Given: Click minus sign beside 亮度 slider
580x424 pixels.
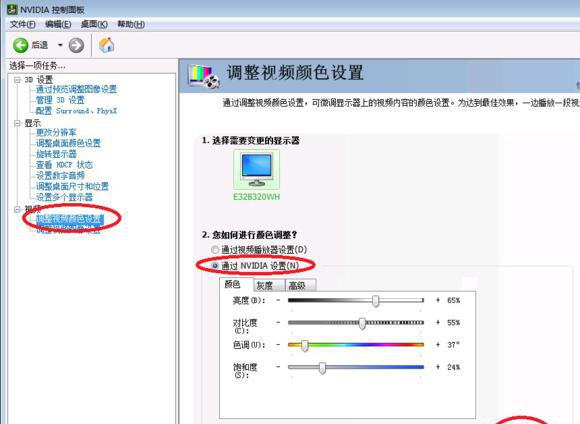Looking at the screenshot, I should pos(278,300).
